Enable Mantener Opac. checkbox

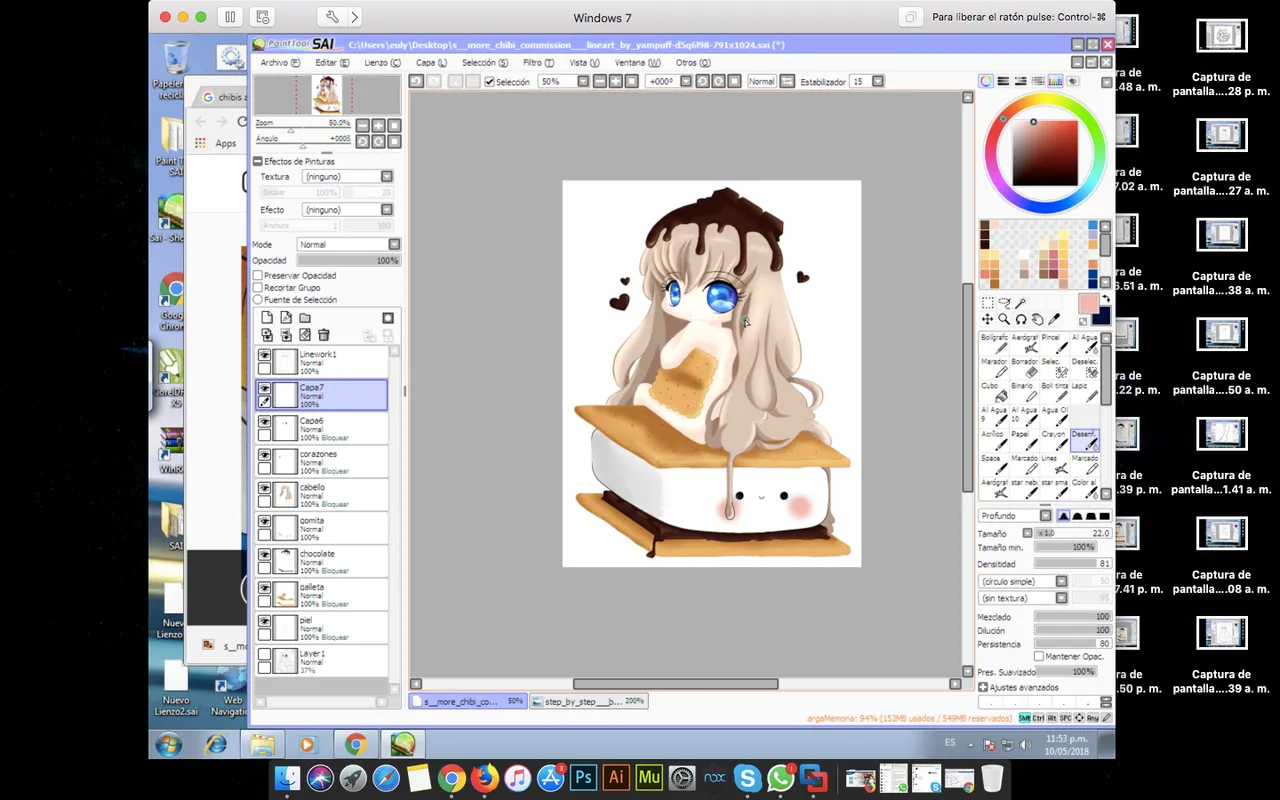[x=1039, y=657]
